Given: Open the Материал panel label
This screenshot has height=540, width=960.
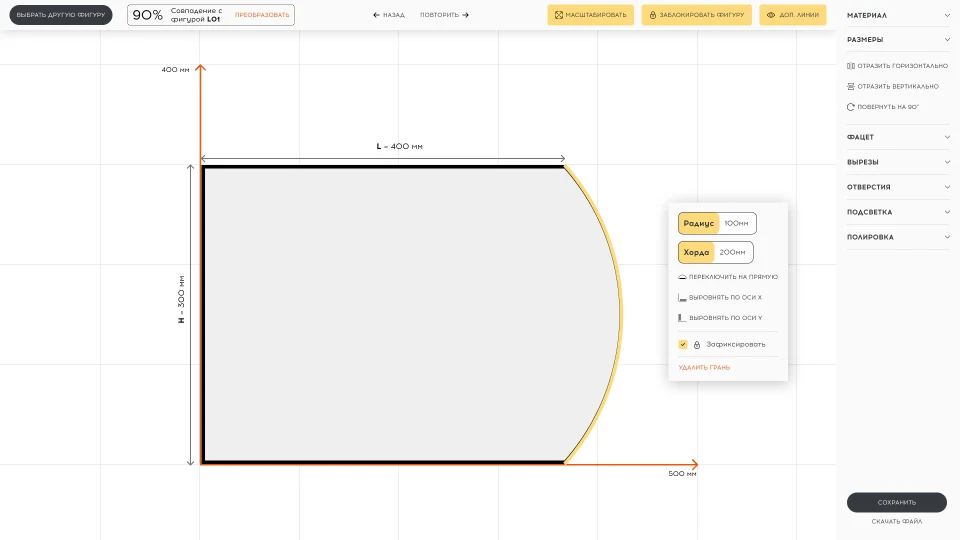Looking at the screenshot, I should [x=866, y=15].
